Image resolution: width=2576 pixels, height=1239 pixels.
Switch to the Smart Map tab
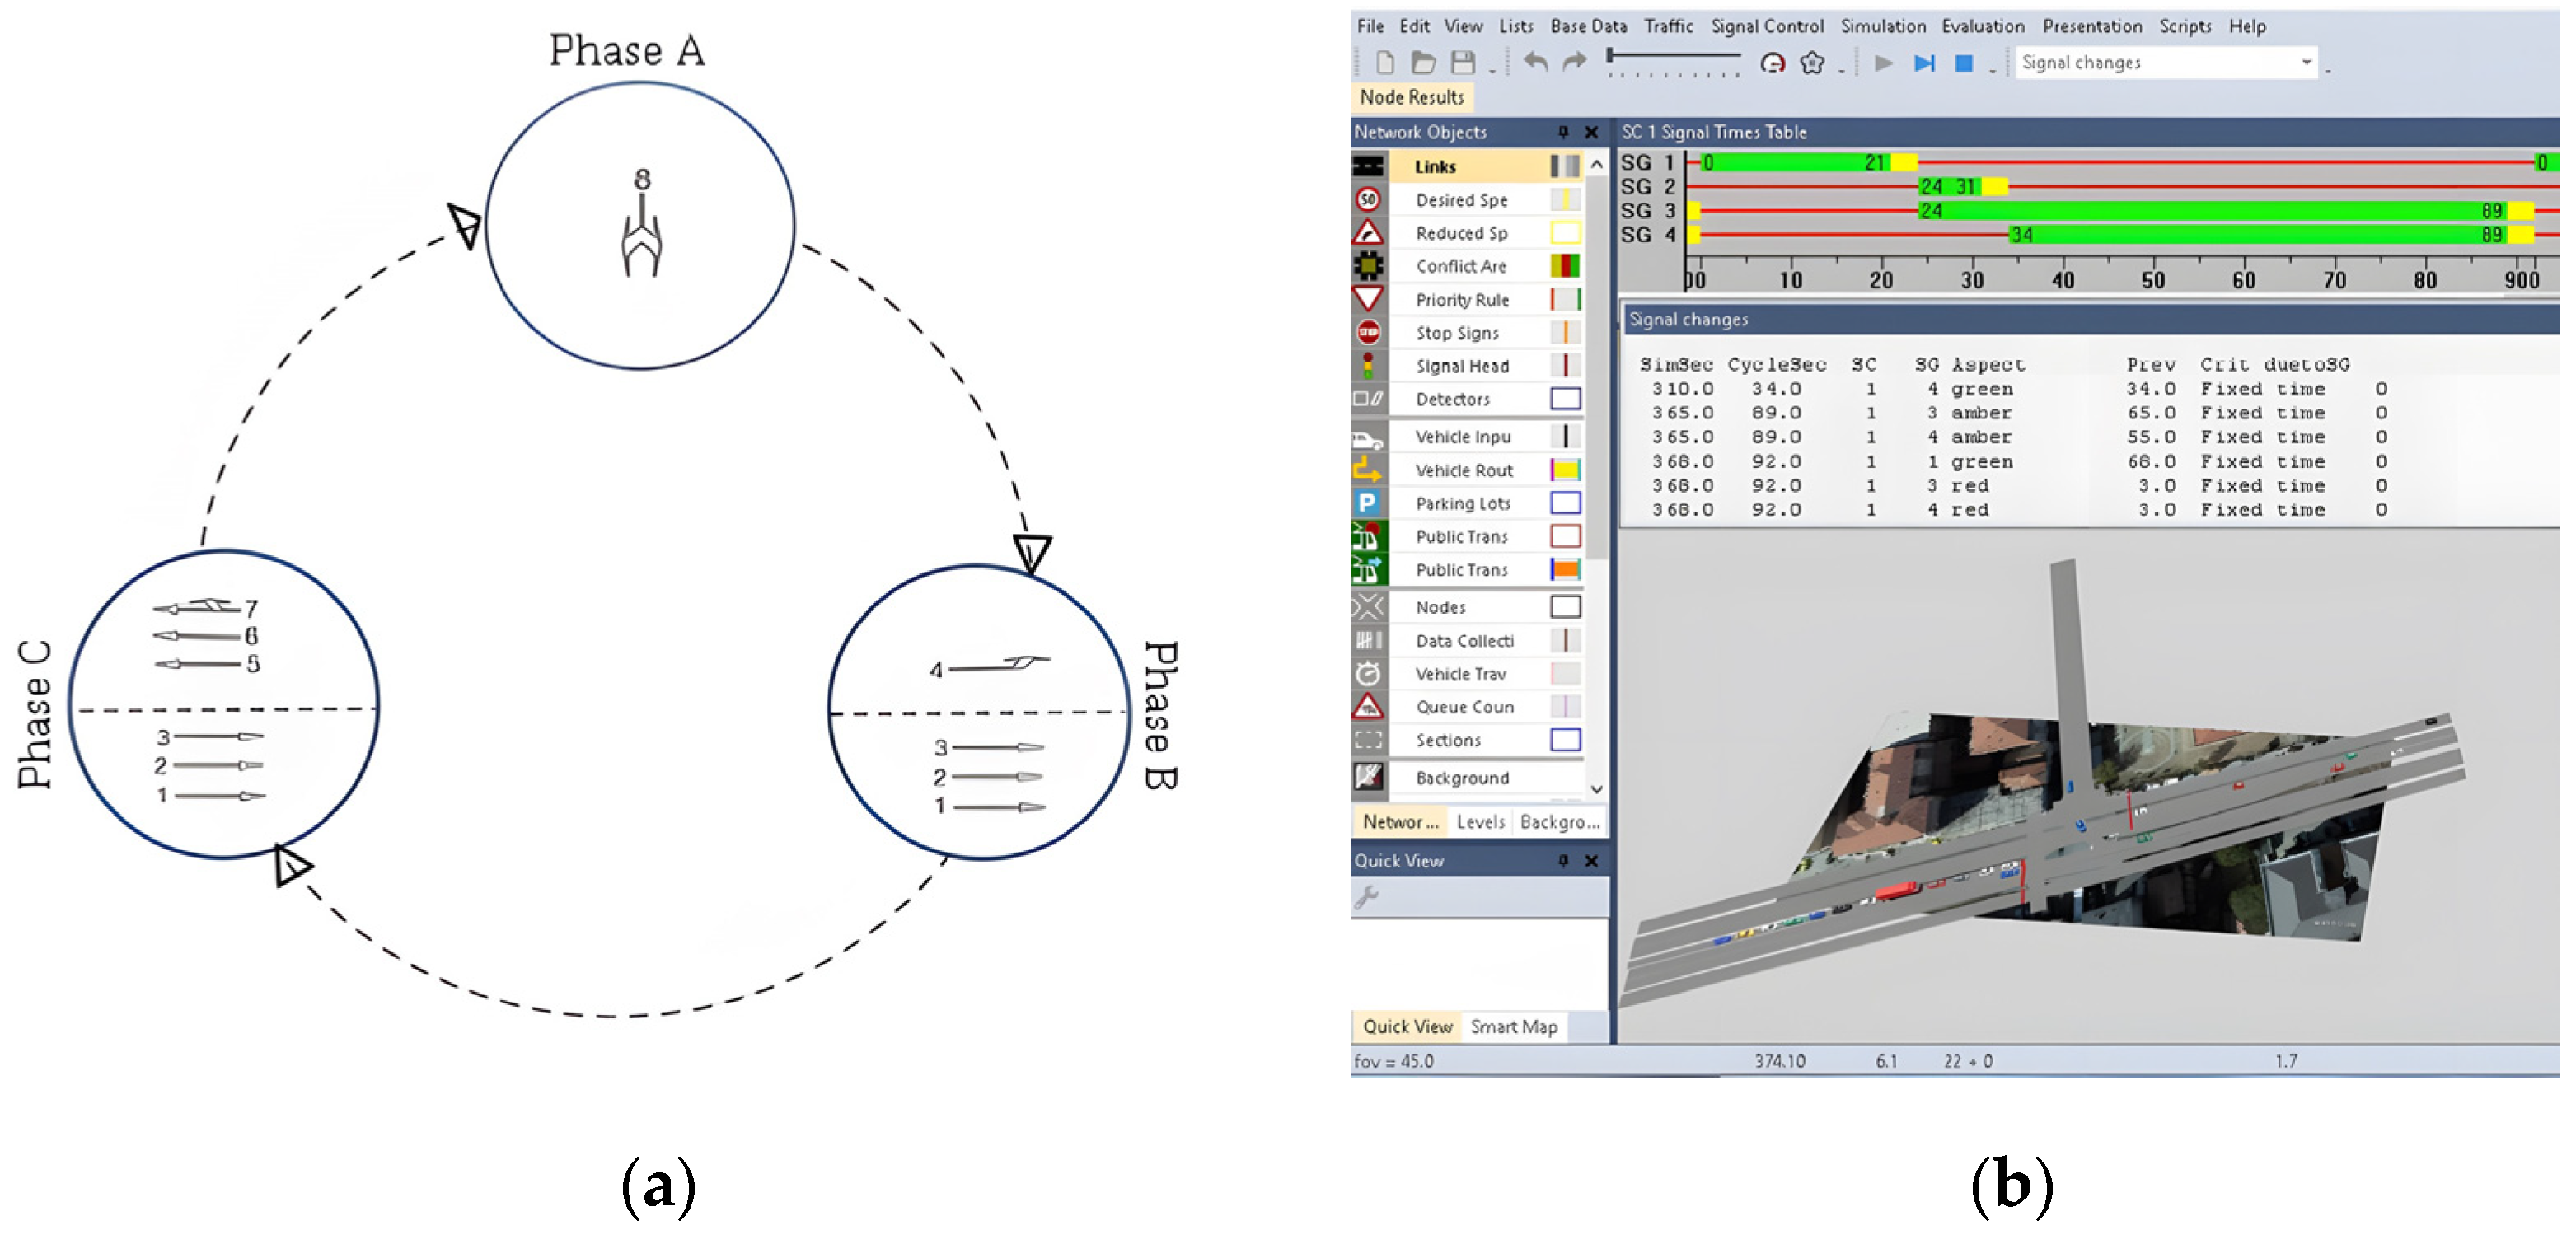(x=1514, y=1026)
